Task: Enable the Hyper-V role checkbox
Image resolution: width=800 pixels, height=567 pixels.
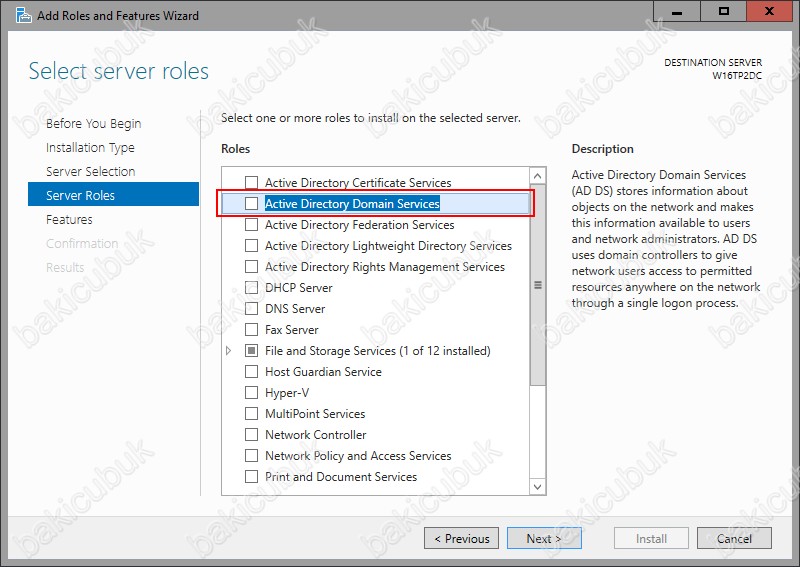Action: pyautogui.click(x=252, y=392)
